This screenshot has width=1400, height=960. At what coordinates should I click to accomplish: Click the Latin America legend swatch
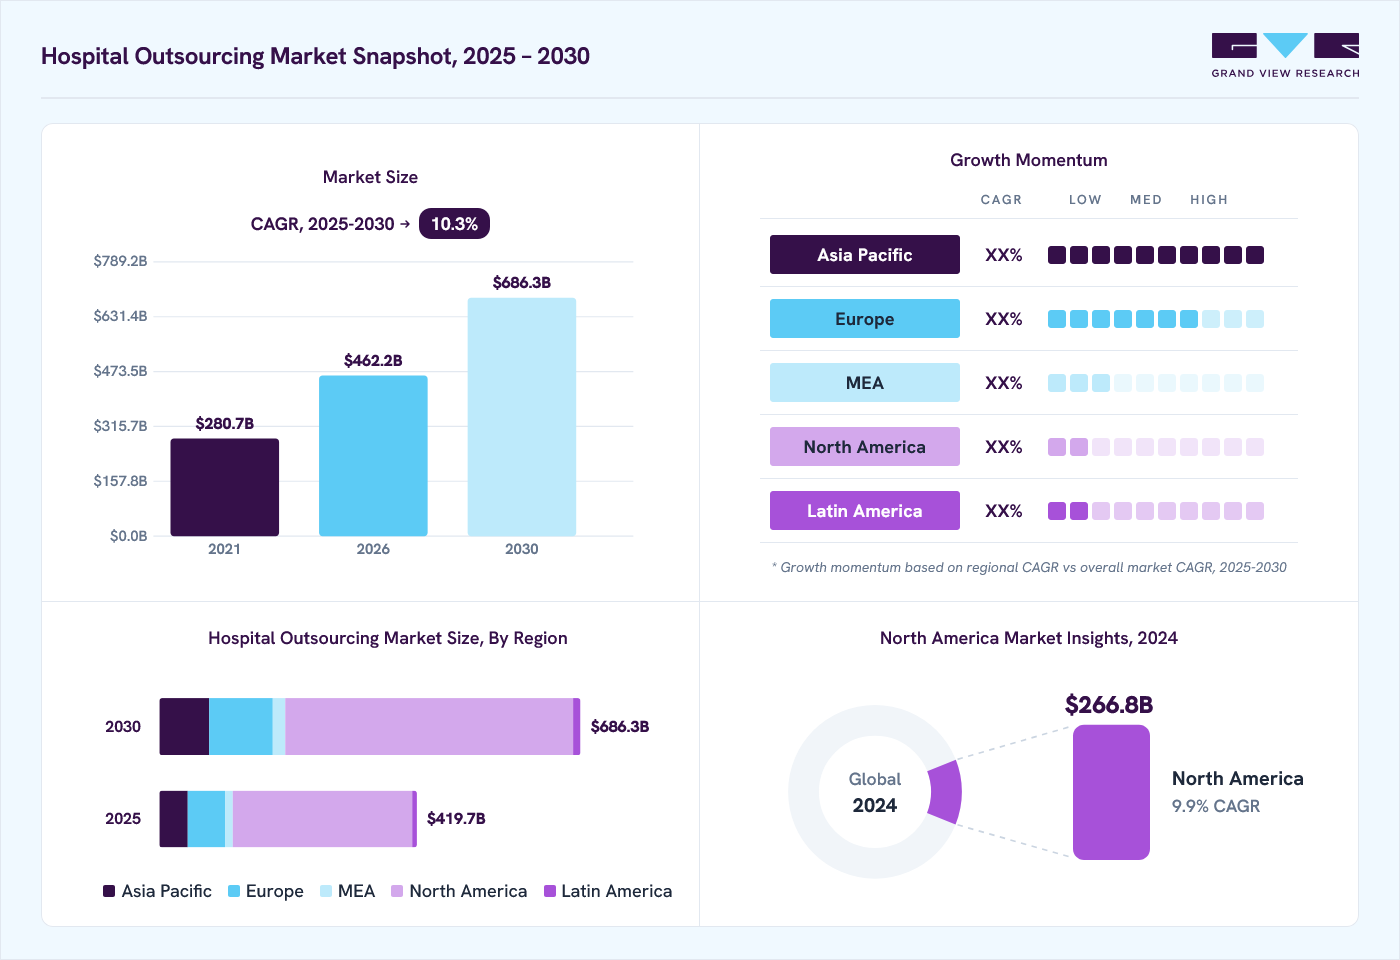point(550,891)
